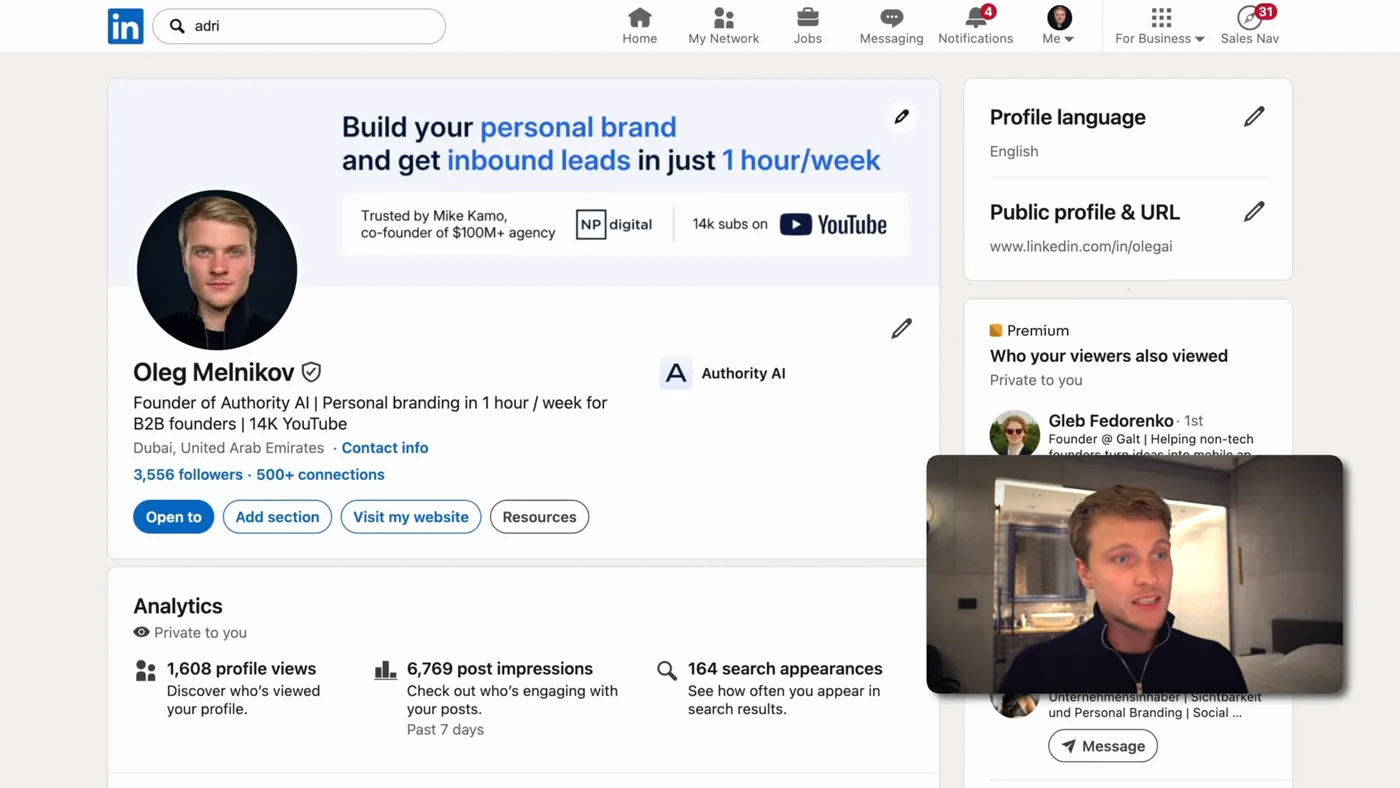
Task: Click the webcam video overlay
Action: [x=1135, y=574]
